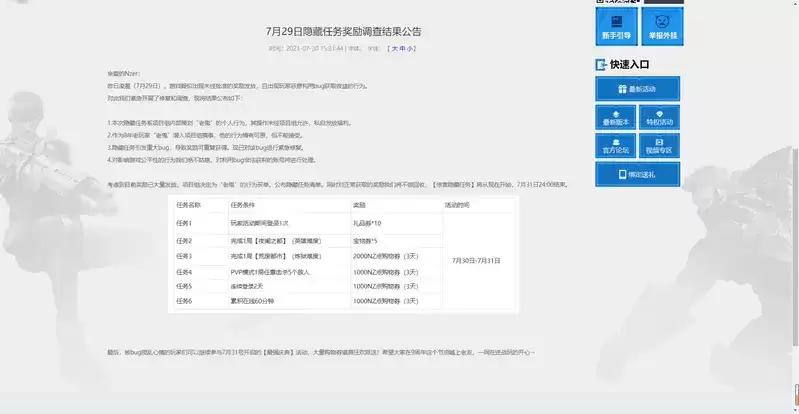The image size is (799, 414).
Task: Open the 视频专区 video zone tile
Action: [659, 146]
